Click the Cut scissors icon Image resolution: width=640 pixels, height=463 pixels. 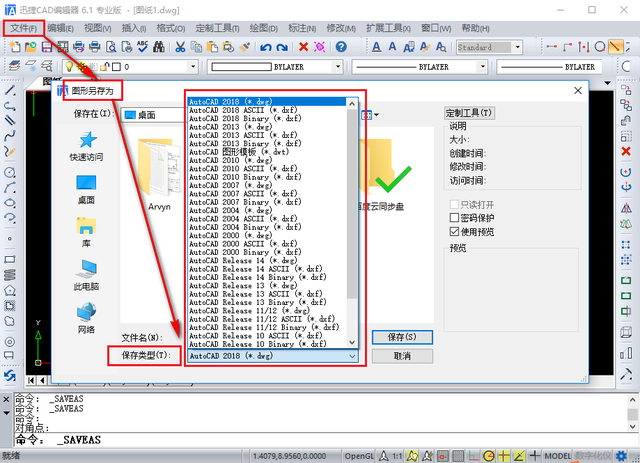click(180, 47)
